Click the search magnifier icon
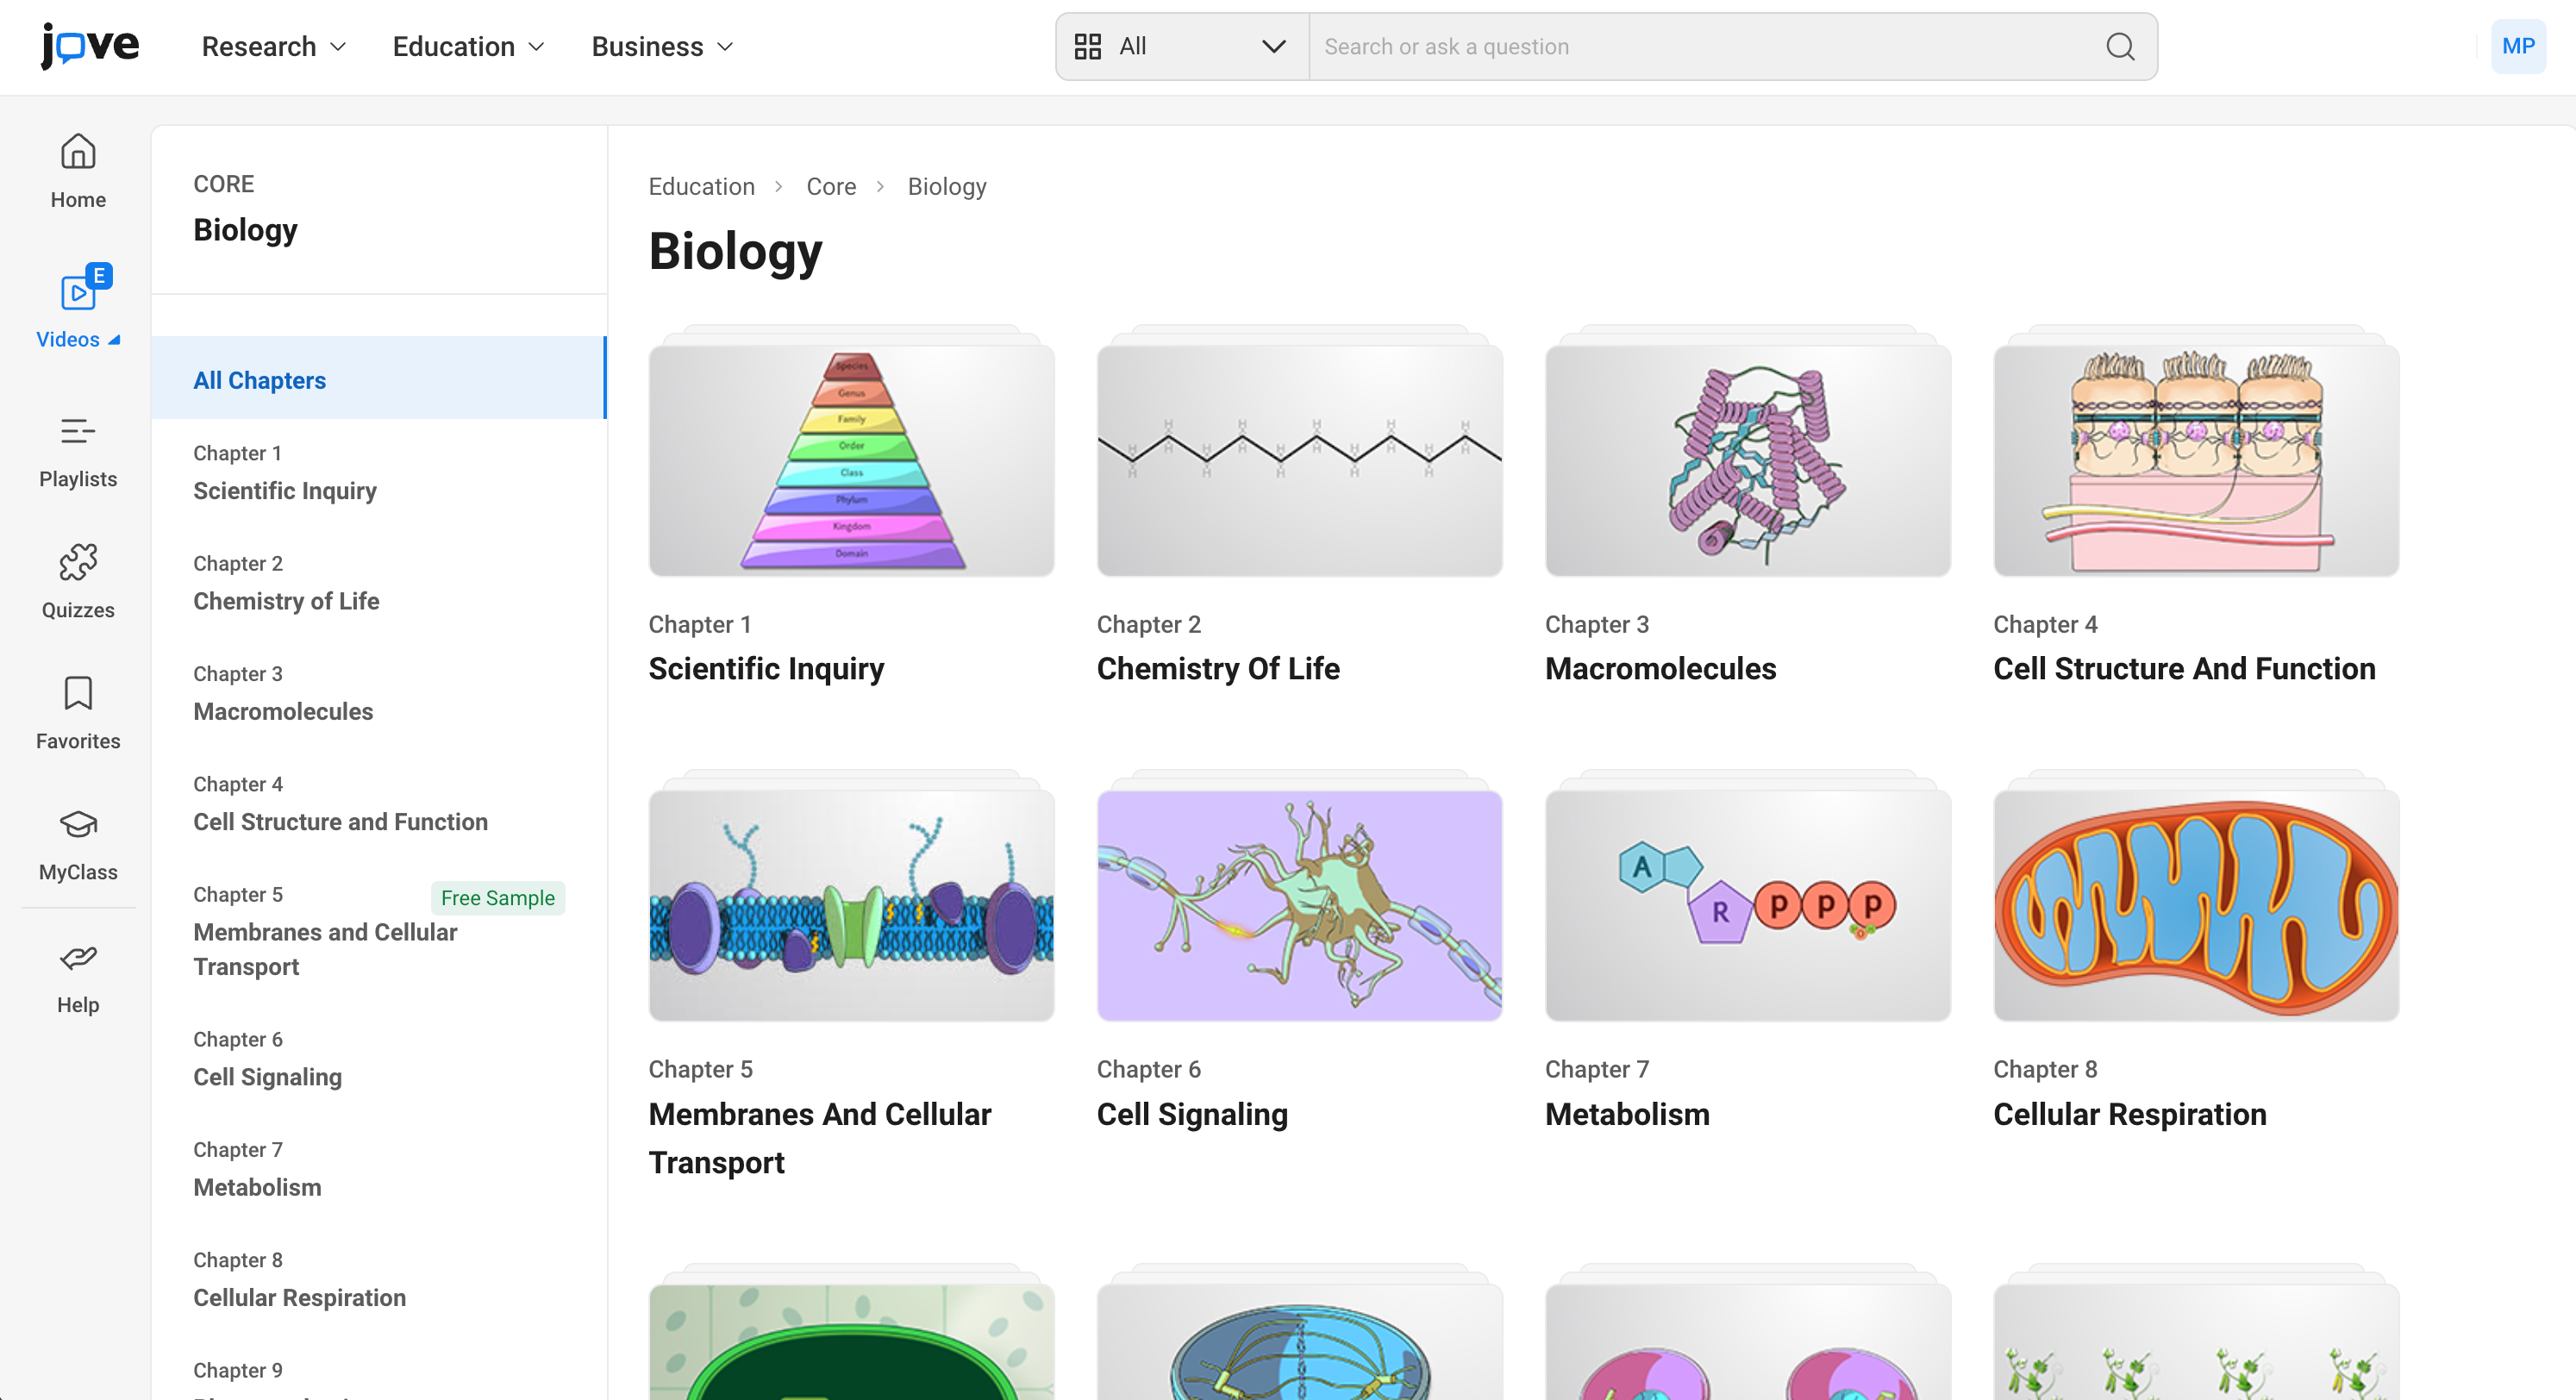This screenshot has height=1400, width=2576. (2120, 46)
